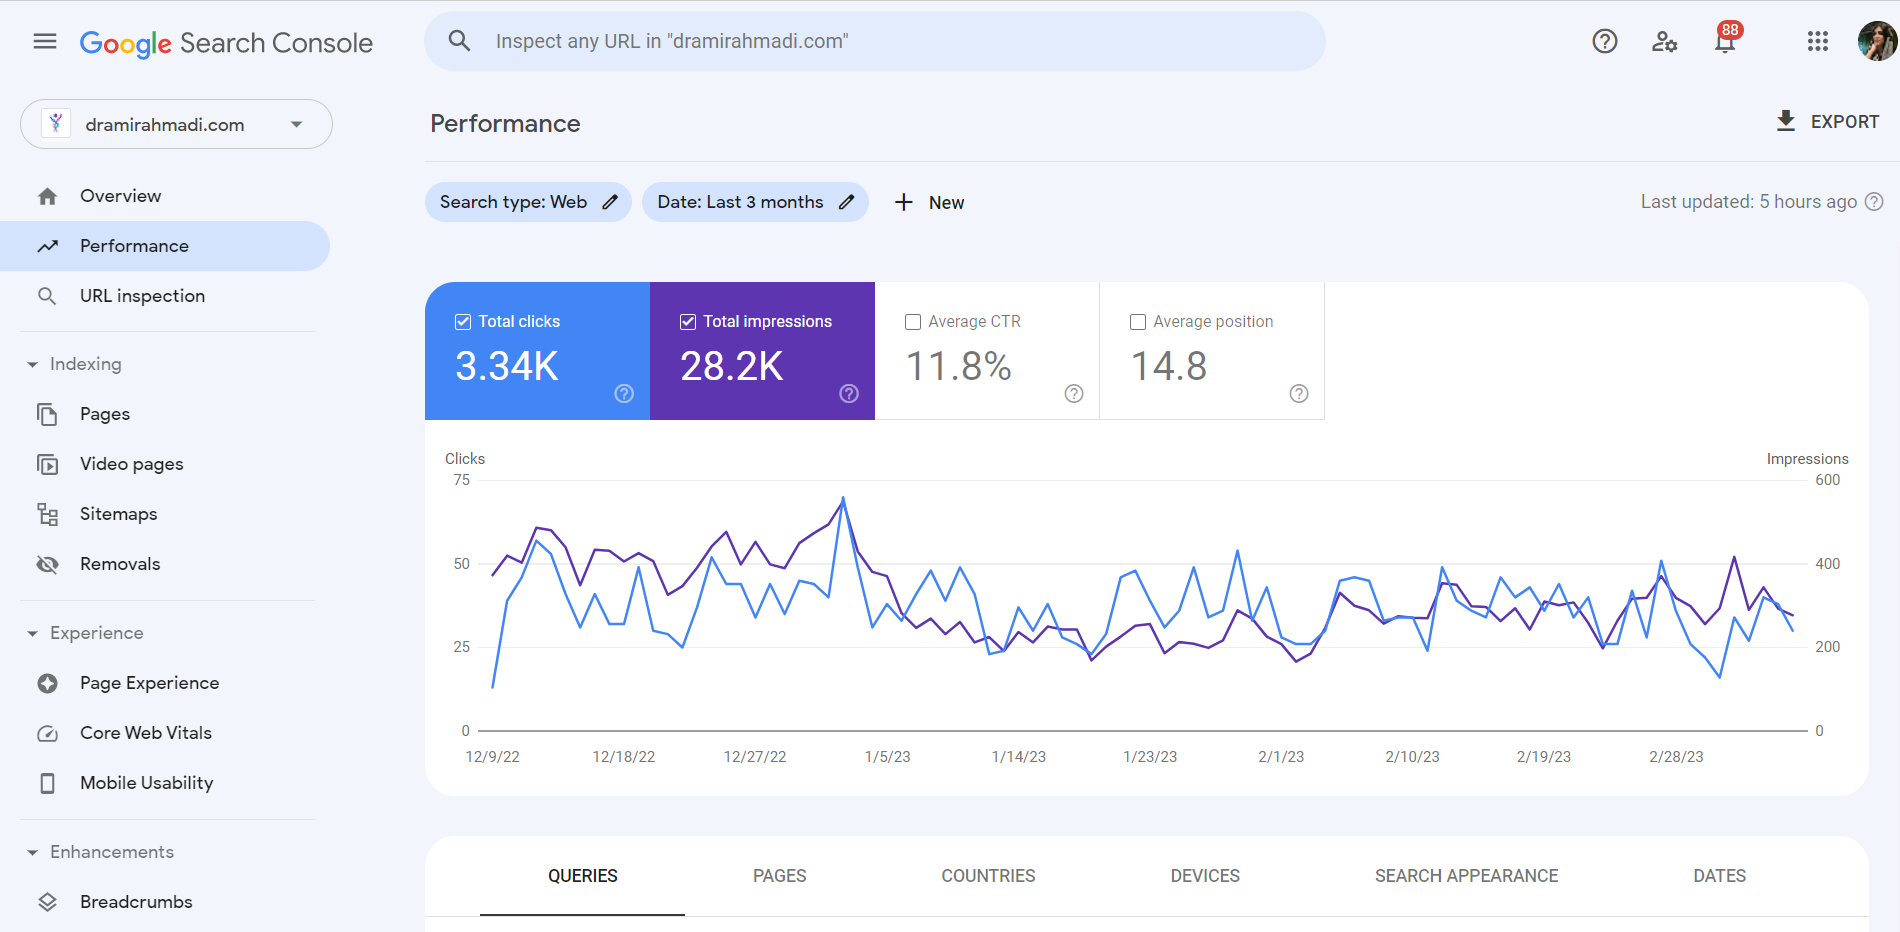Click the Inspect any URL search field
The height and width of the screenshot is (932, 1900).
(x=874, y=41)
